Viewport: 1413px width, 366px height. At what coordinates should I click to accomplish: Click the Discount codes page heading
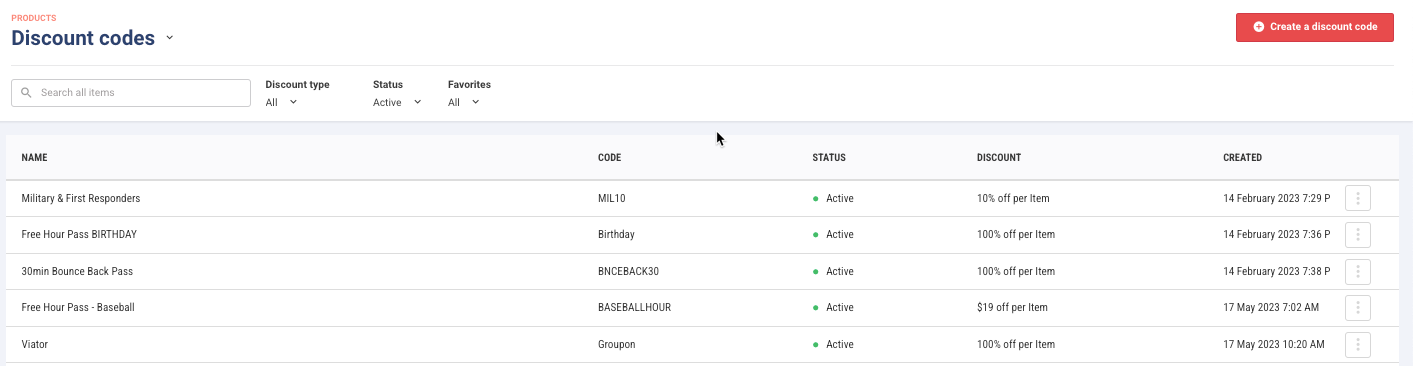[83, 38]
